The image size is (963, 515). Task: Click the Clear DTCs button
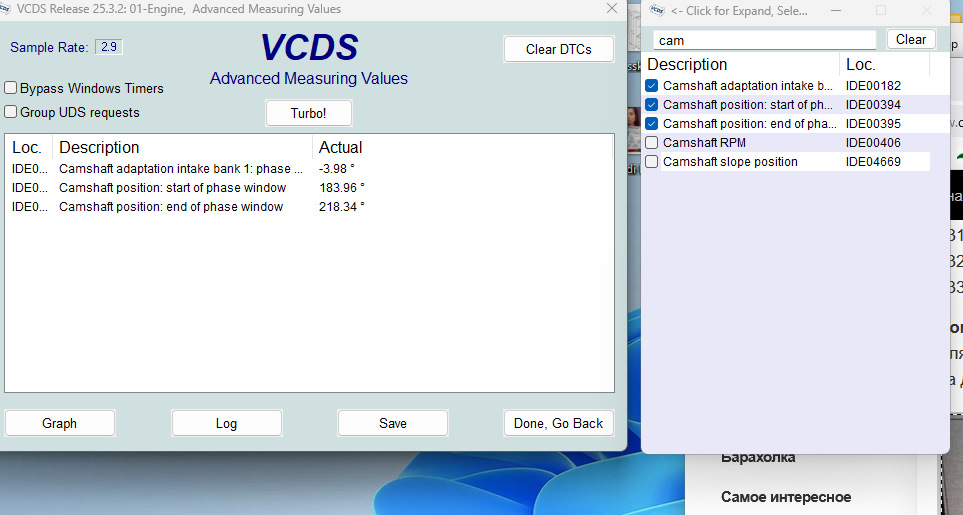(x=558, y=49)
